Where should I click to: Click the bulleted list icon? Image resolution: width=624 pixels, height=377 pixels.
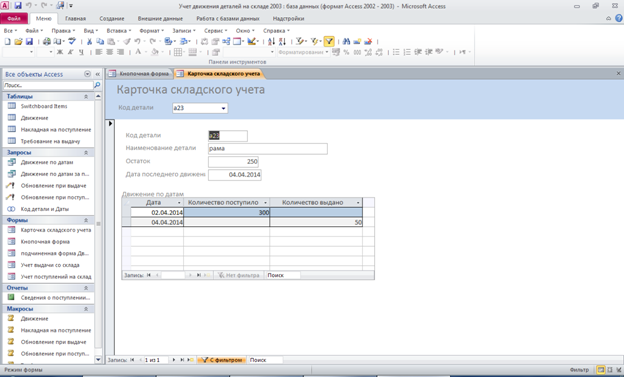396,52
